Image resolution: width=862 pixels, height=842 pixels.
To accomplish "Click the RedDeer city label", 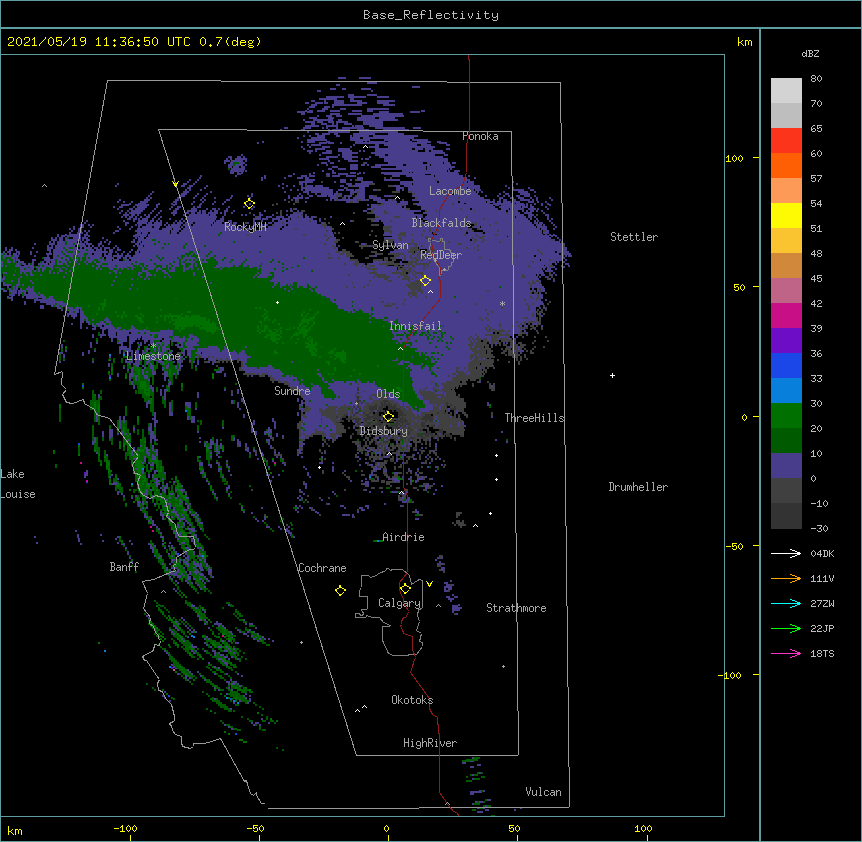I will (x=441, y=255).
